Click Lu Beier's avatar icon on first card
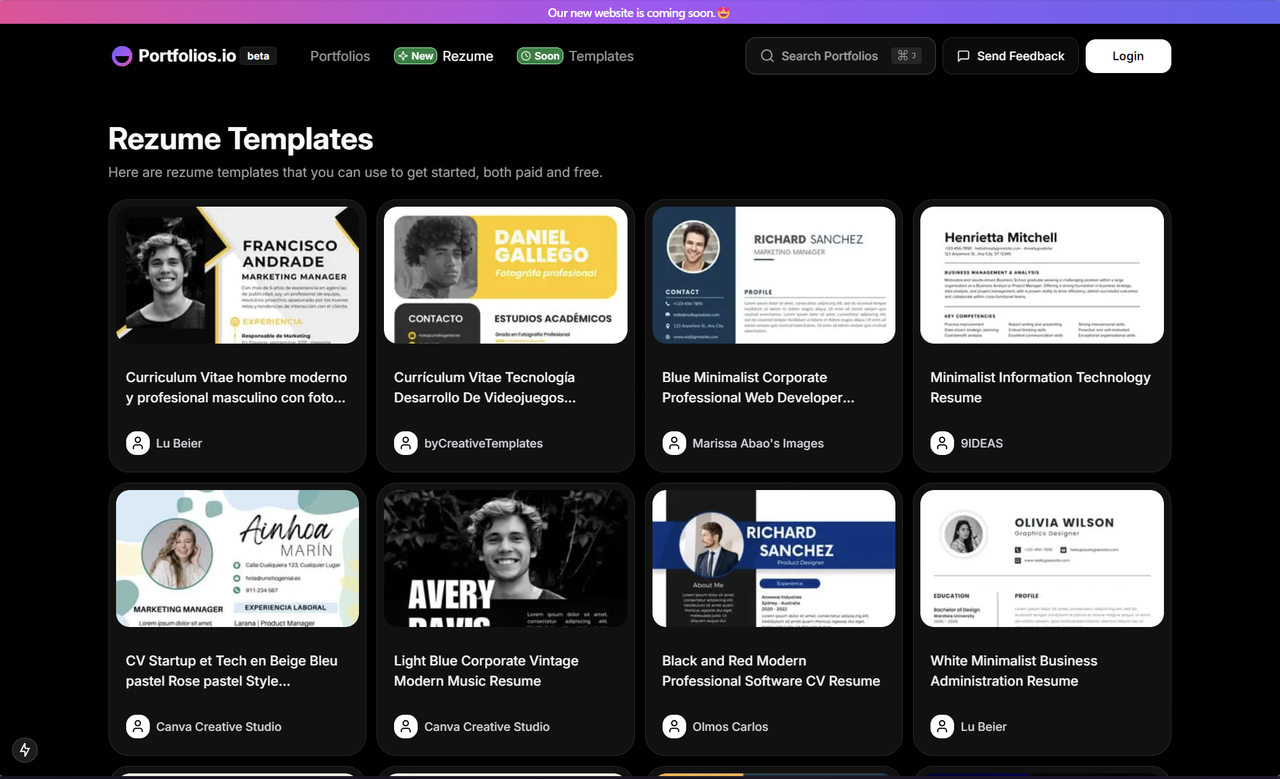The width and height of the screenshot is (1280, 779). tap(137, 443)
